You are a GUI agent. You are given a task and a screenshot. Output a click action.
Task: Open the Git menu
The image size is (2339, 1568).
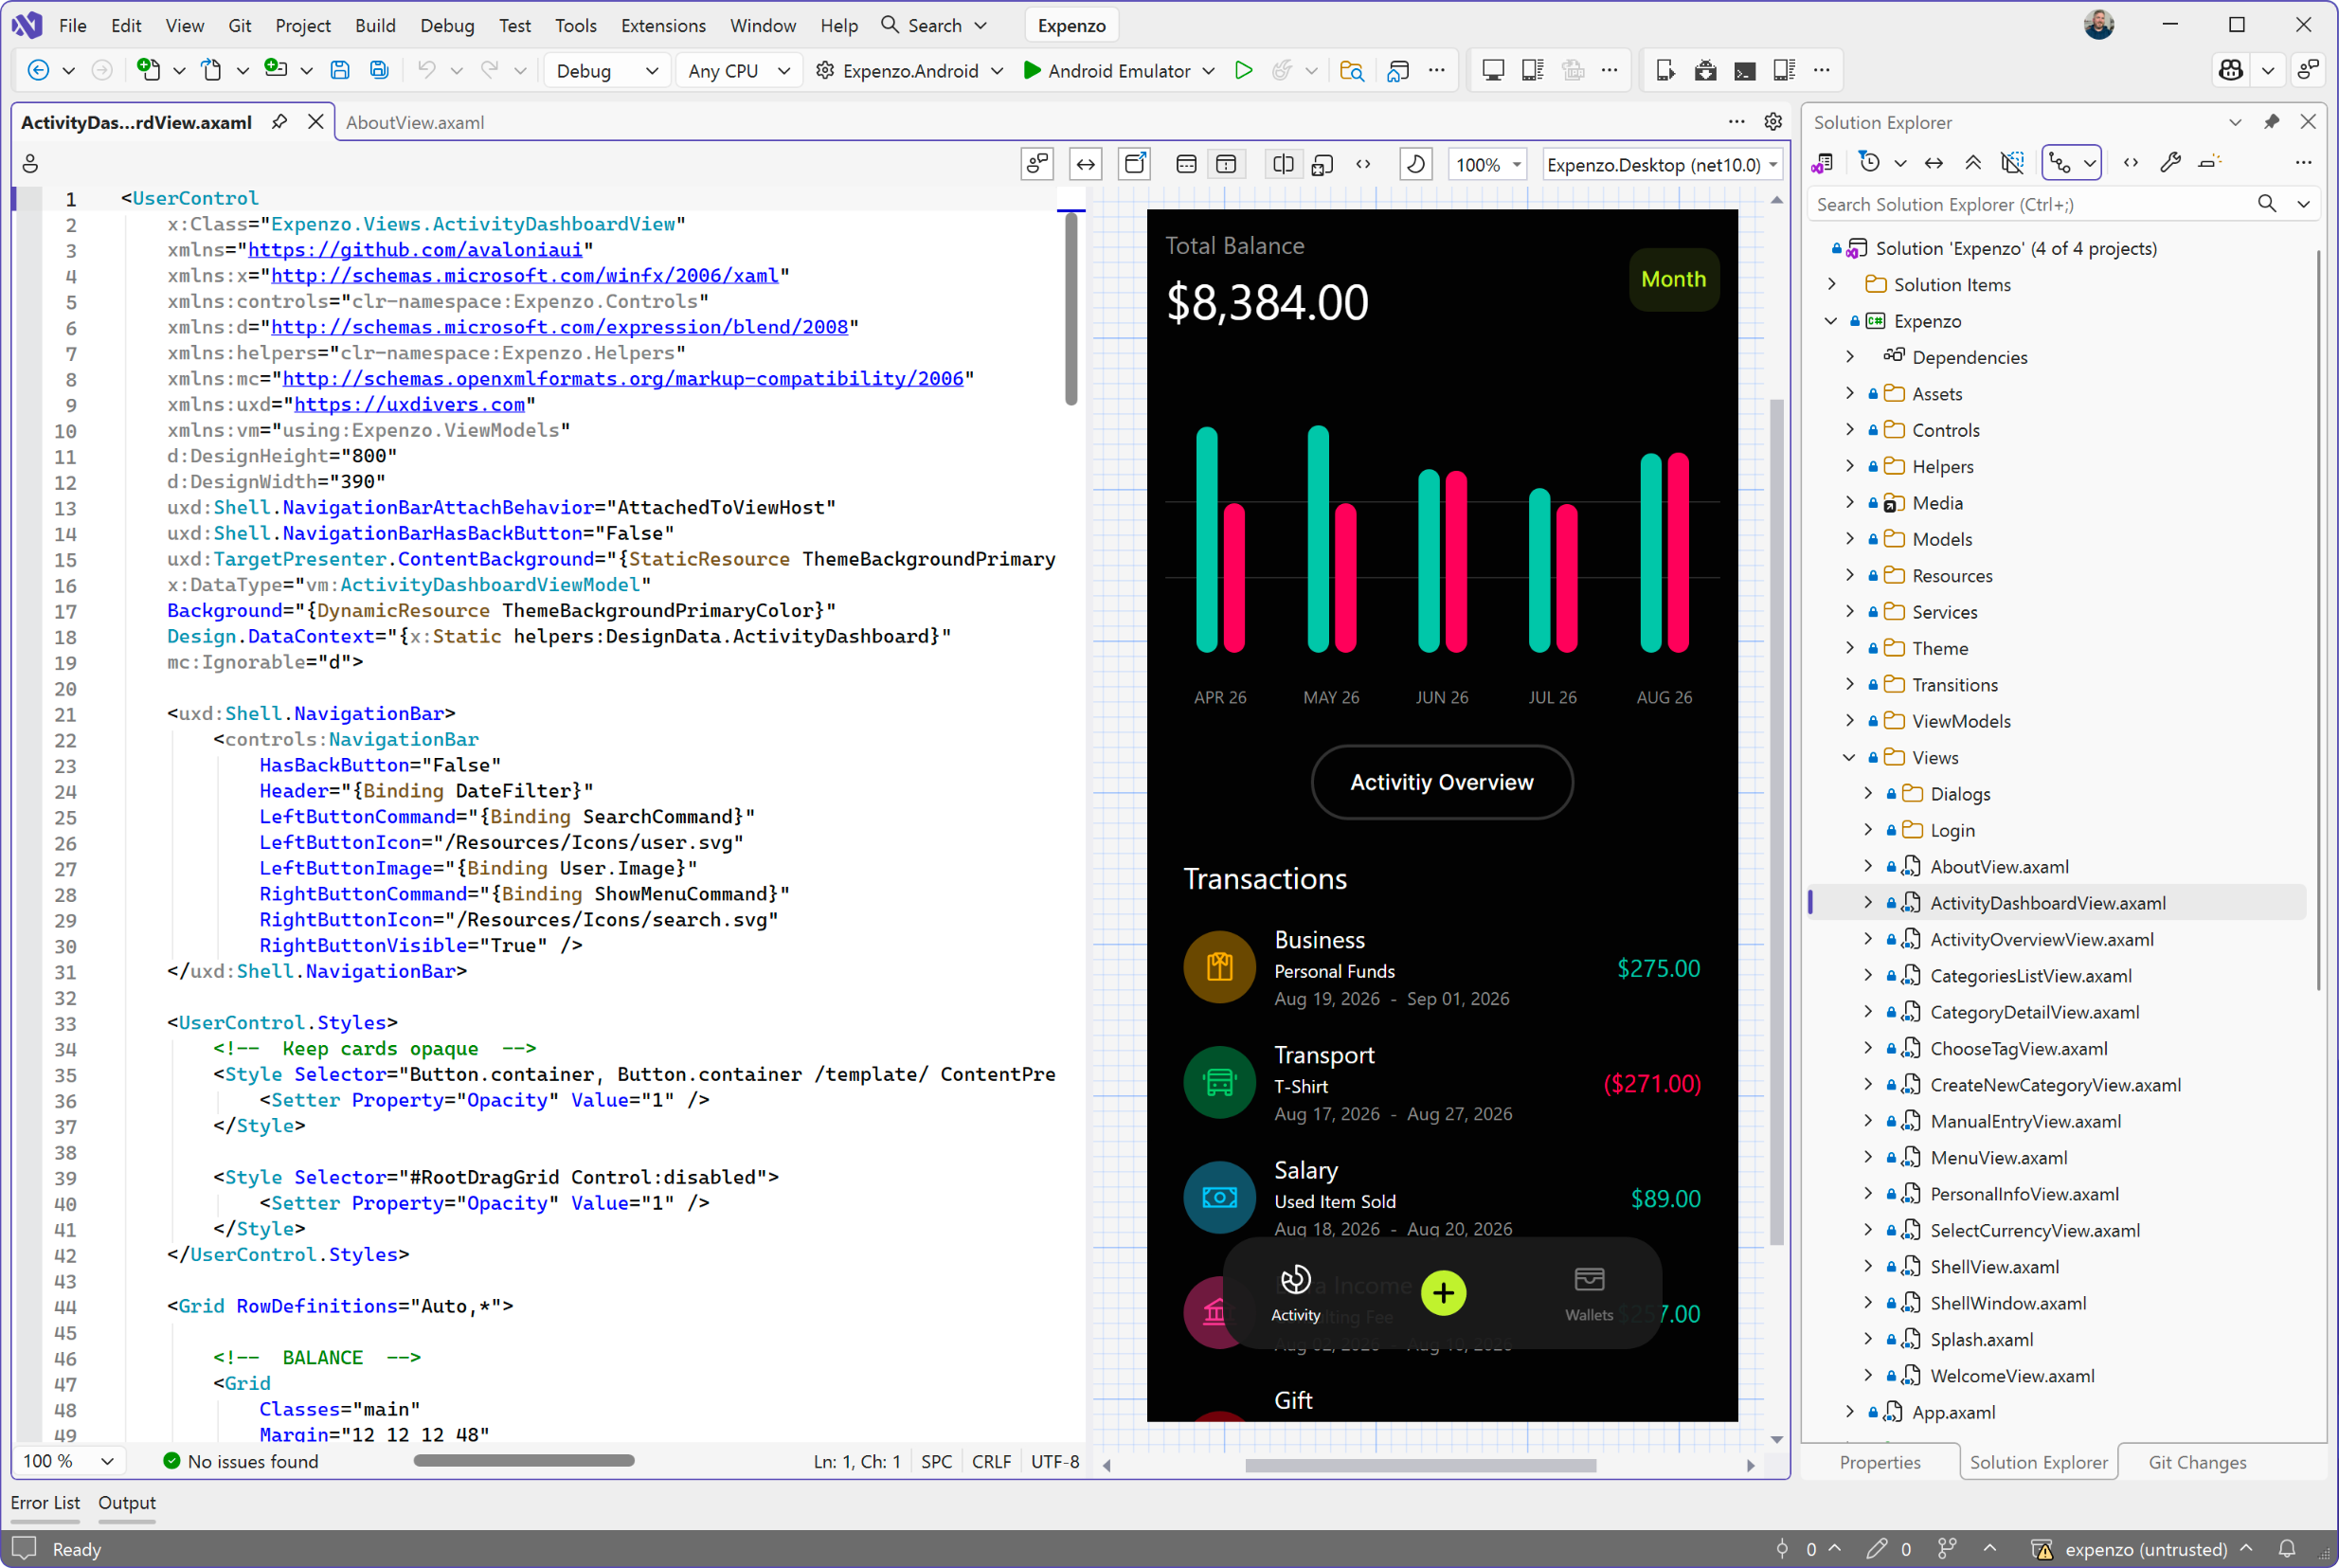[x=240, y=25]
